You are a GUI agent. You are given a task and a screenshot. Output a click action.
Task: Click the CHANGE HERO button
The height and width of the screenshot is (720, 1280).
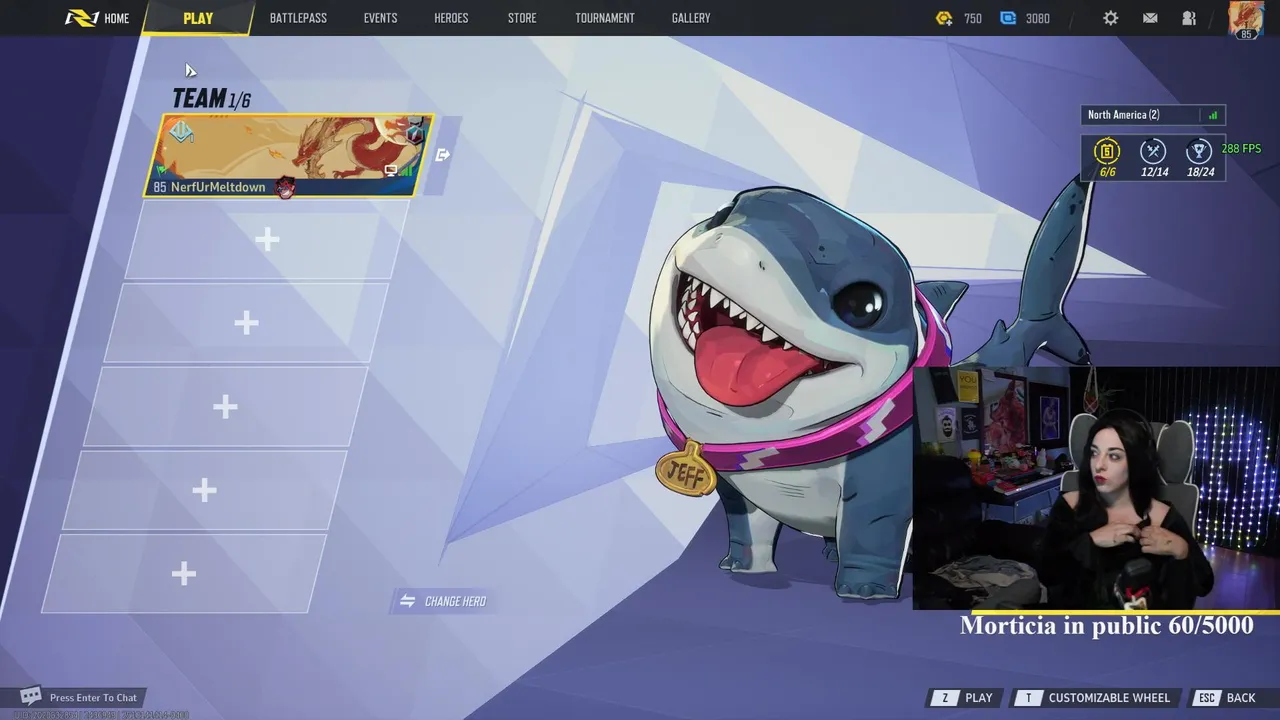tap(443, 601)
